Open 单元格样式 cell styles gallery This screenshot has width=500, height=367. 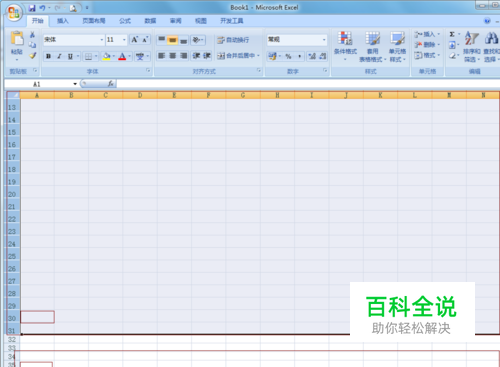pos(397,47)
